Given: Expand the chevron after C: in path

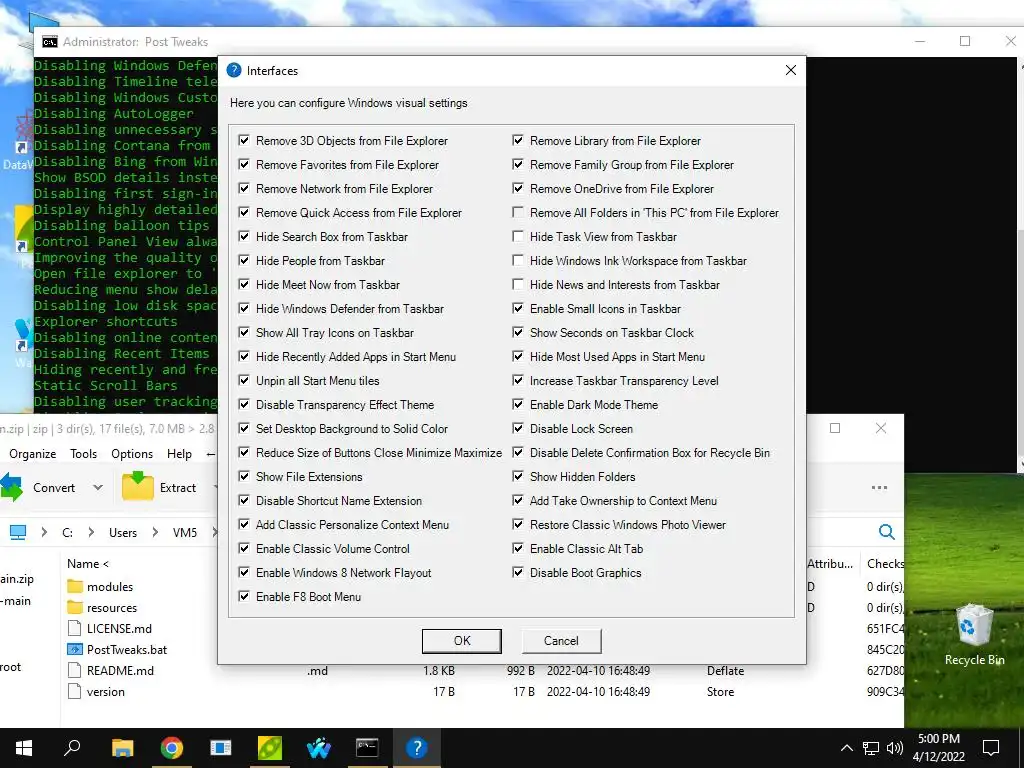Looking at the screenshot, I should 90,532.
